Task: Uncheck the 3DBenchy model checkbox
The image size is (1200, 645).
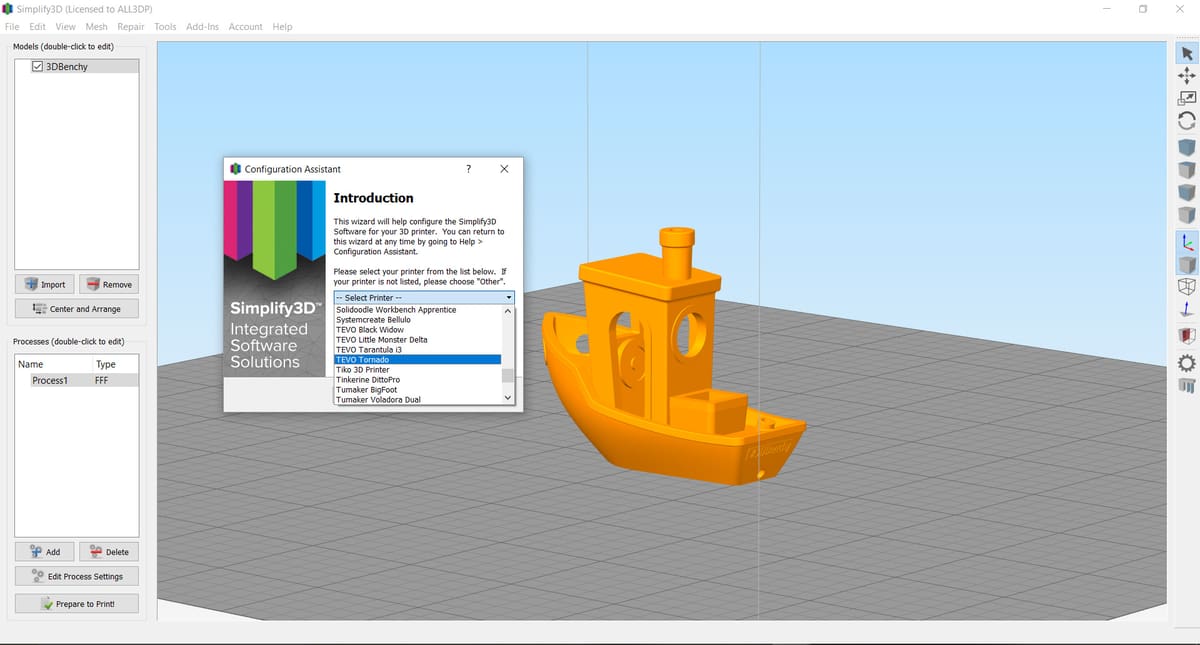Action: [38, 67]
